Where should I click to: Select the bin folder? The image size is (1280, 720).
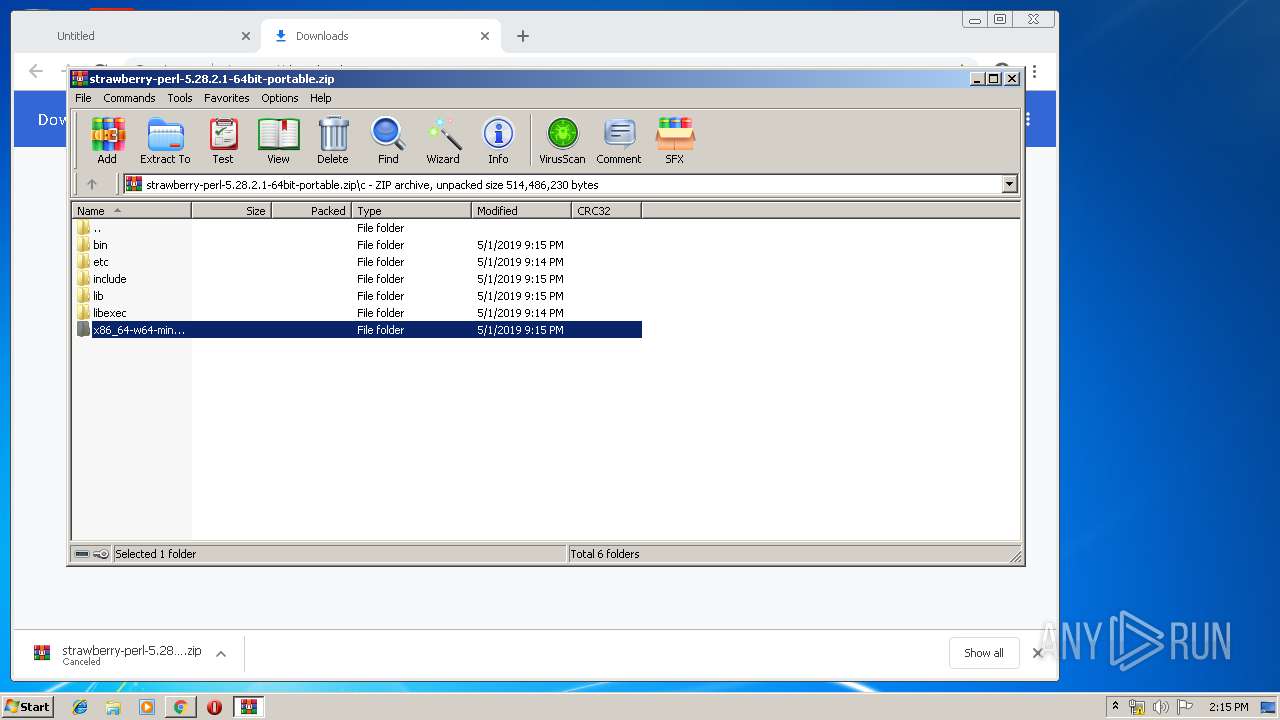click(x=358, y=245)
